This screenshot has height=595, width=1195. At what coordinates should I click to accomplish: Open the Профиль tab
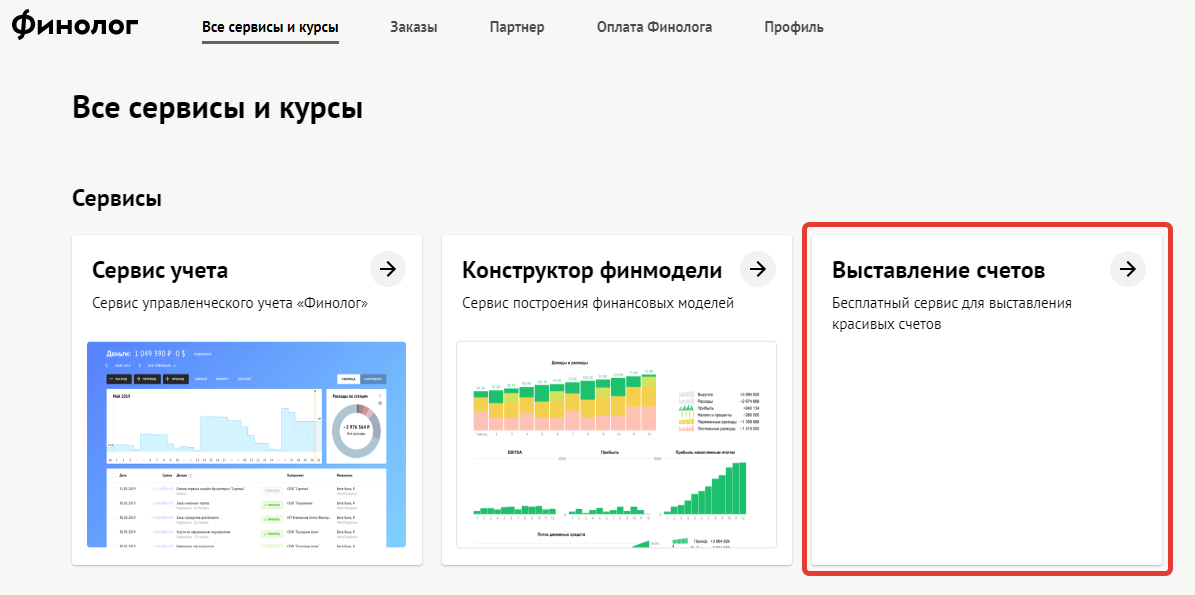click(x=794, y=27)
